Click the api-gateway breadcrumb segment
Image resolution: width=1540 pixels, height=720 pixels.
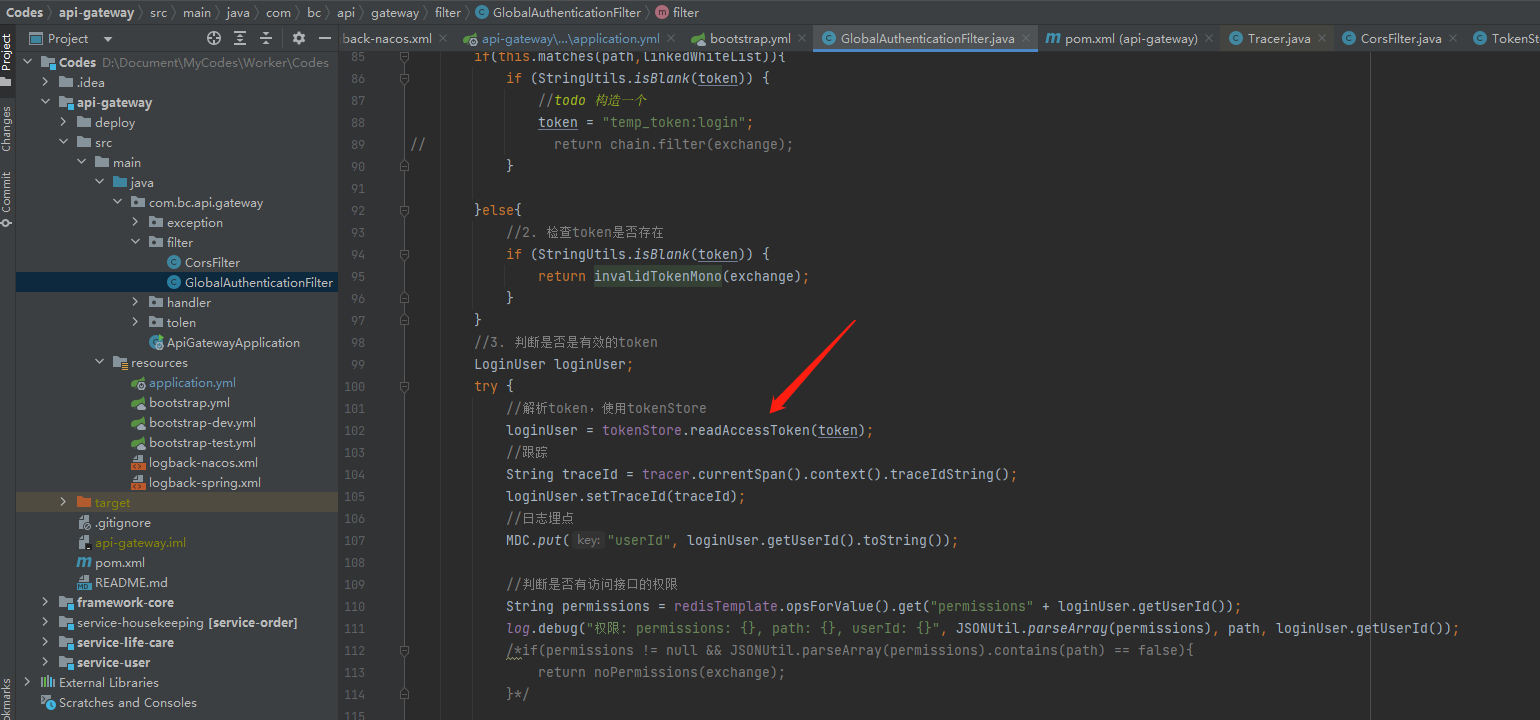coord(96,13)
